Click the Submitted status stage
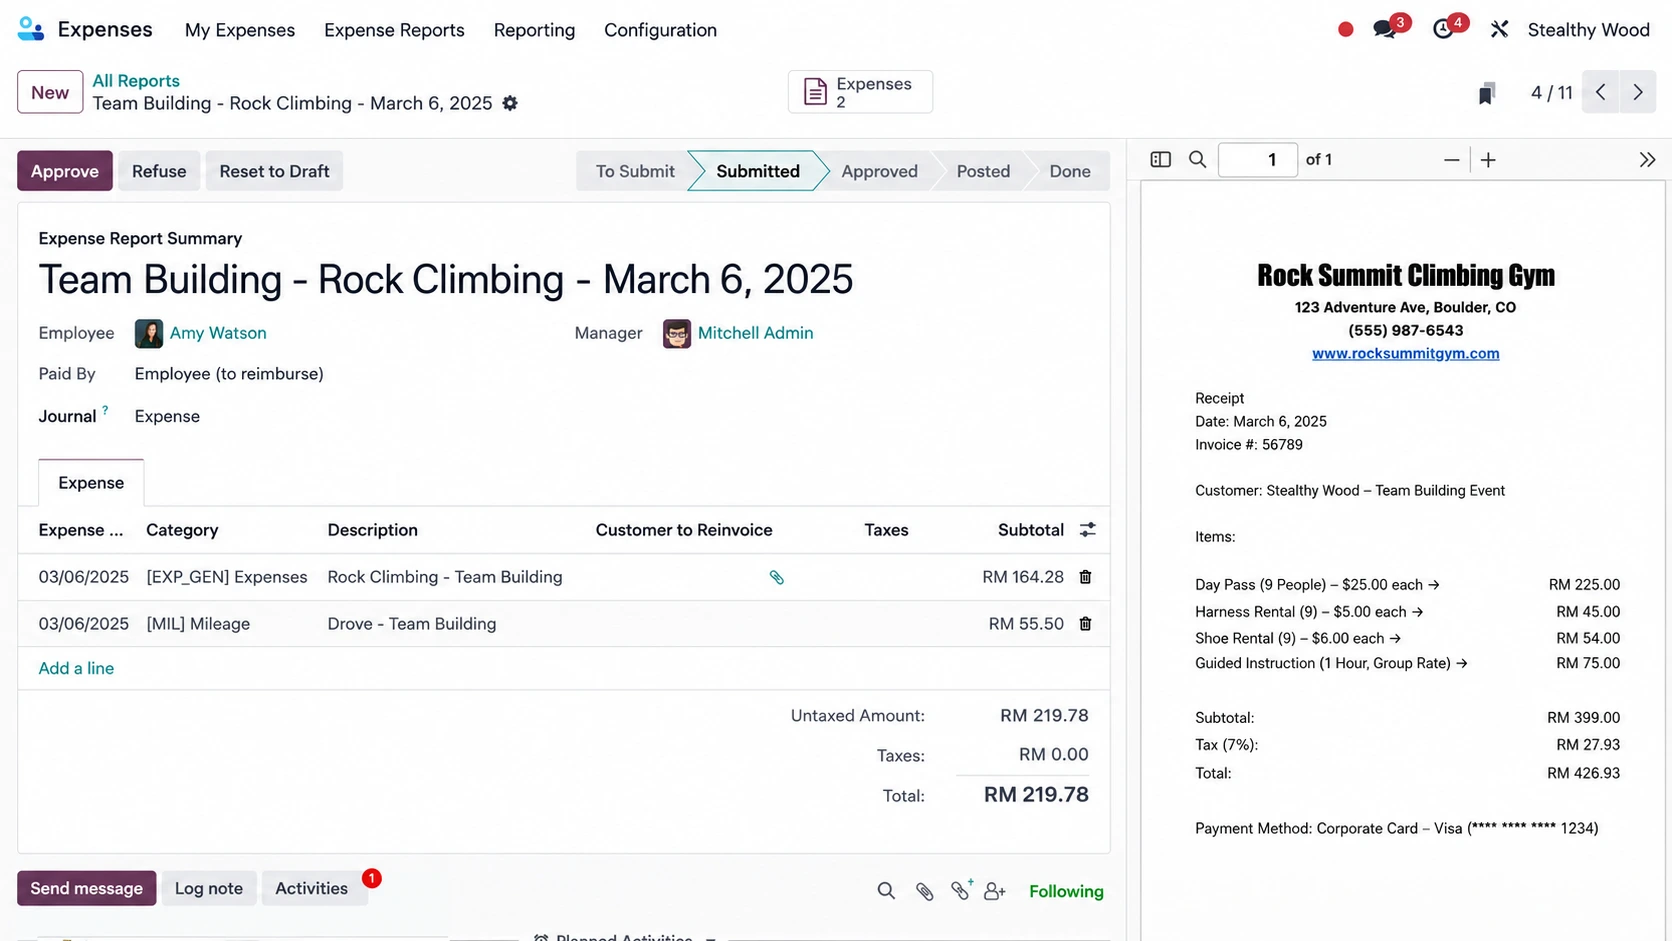 point(757,171)
